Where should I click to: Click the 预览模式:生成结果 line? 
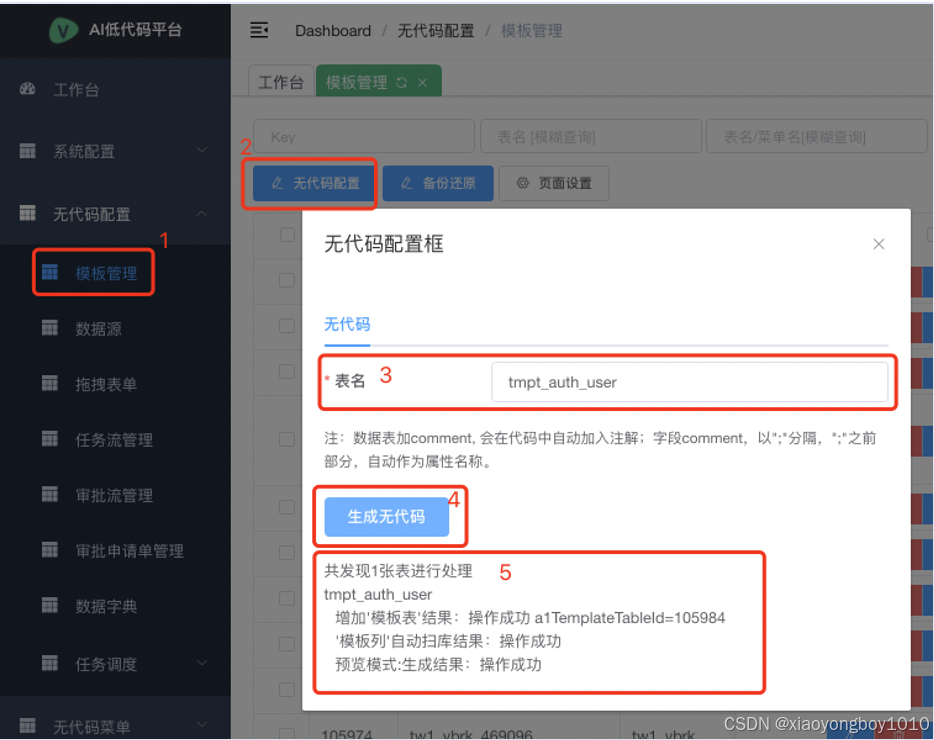[x=438, y=664]
